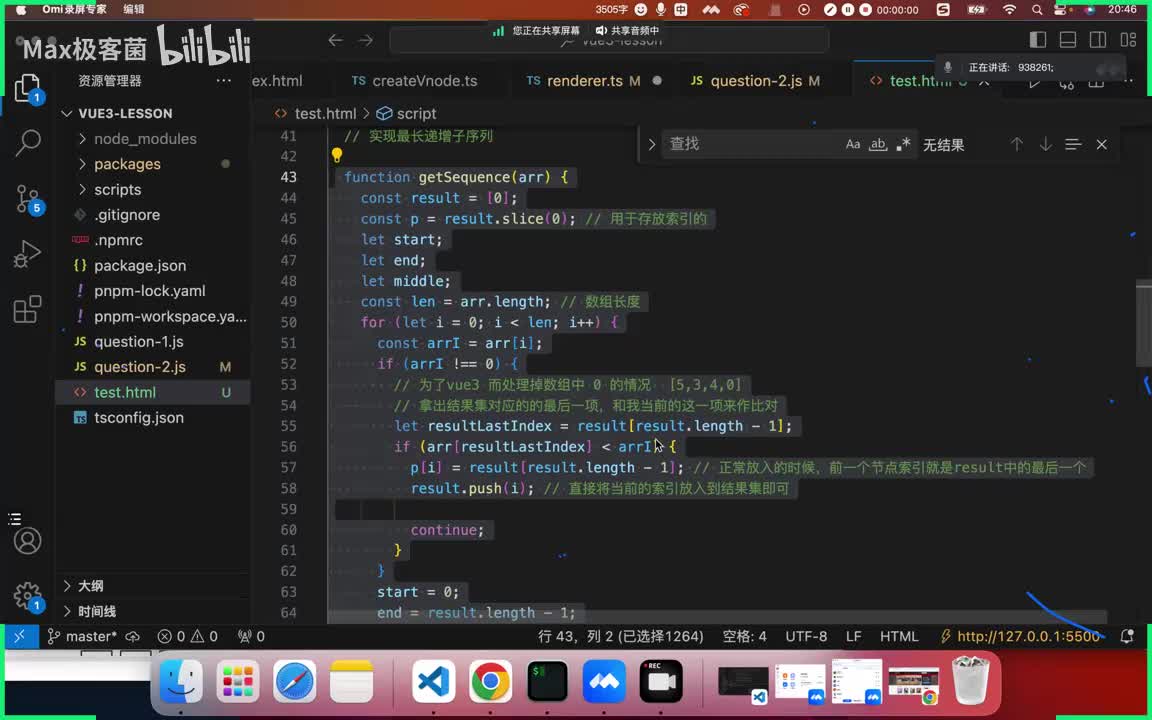This screenshot has width=1152, height=720.
Task: Expand the node_modules folder
Action: coord(145,139)
